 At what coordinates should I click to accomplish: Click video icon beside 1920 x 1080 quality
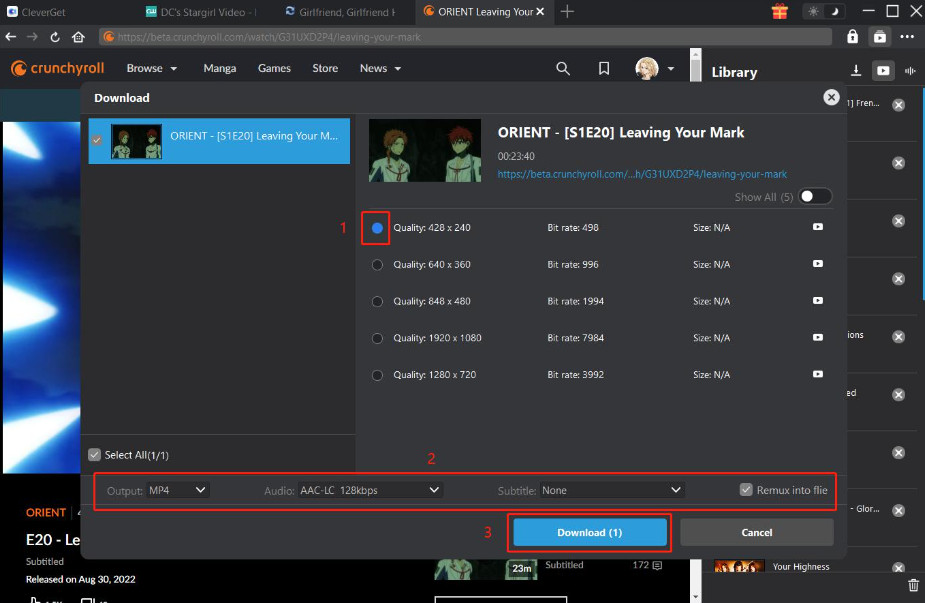(x=818, y=338)
